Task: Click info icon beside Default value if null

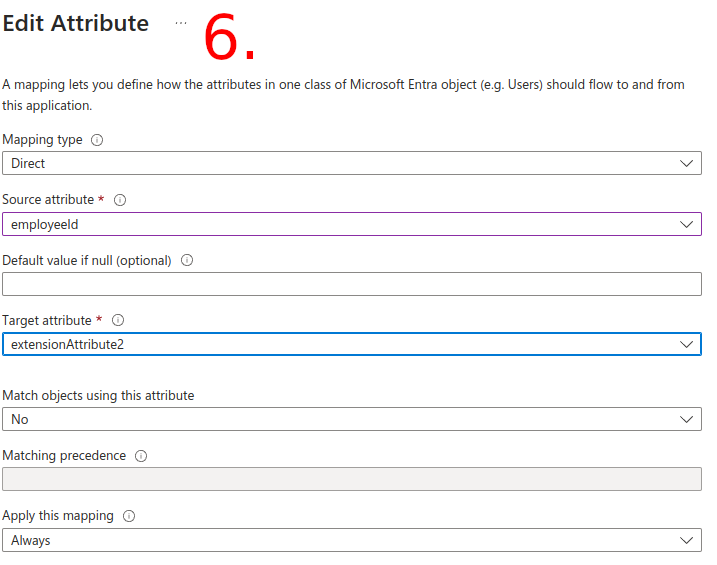Action: pos(187,261)
